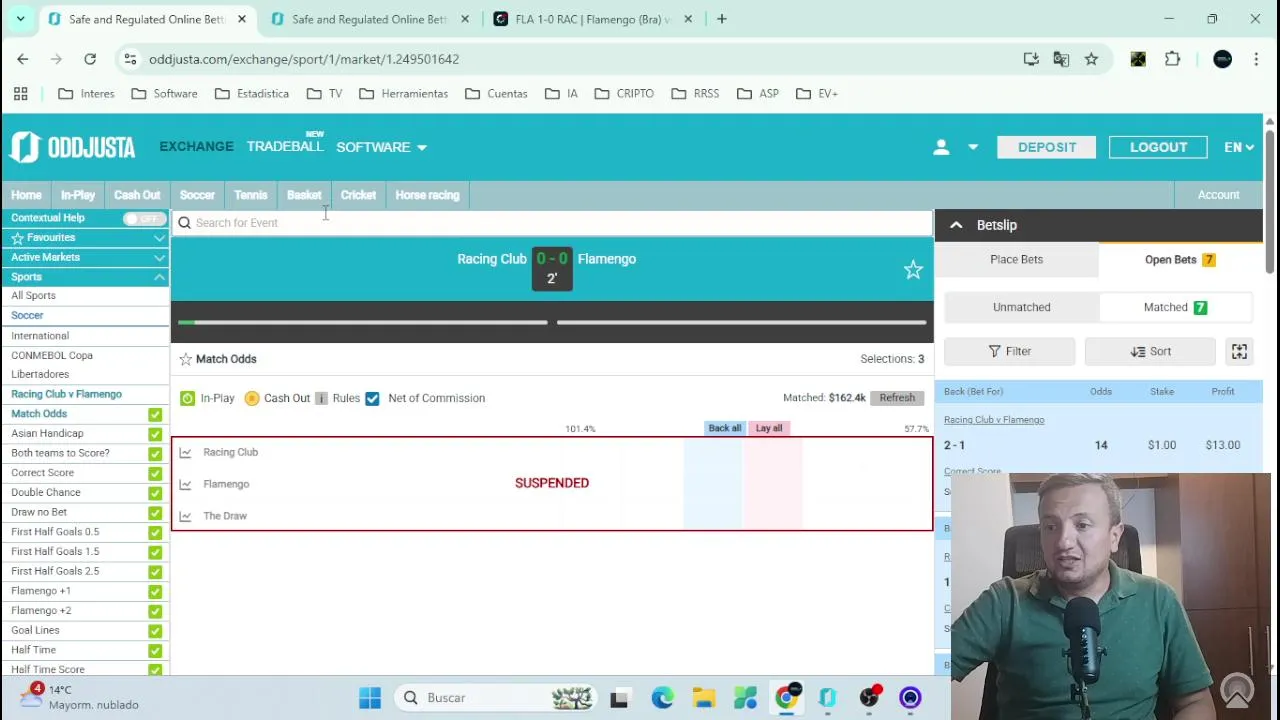Viewport: 1280px width, 720px height.
Task: Collapse the Betslip panel chevron
Action: (956, 225)
